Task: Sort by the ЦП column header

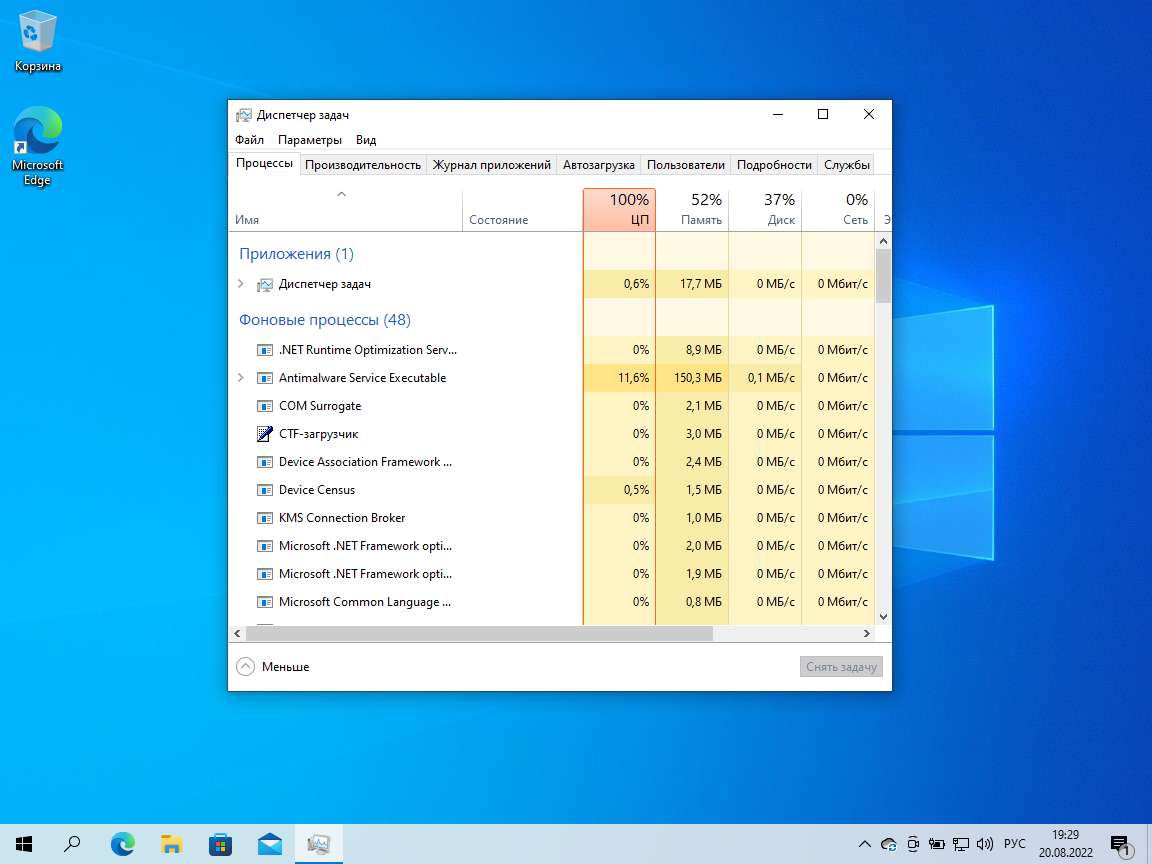Action: pyautogui.click(x=619, y=210)
